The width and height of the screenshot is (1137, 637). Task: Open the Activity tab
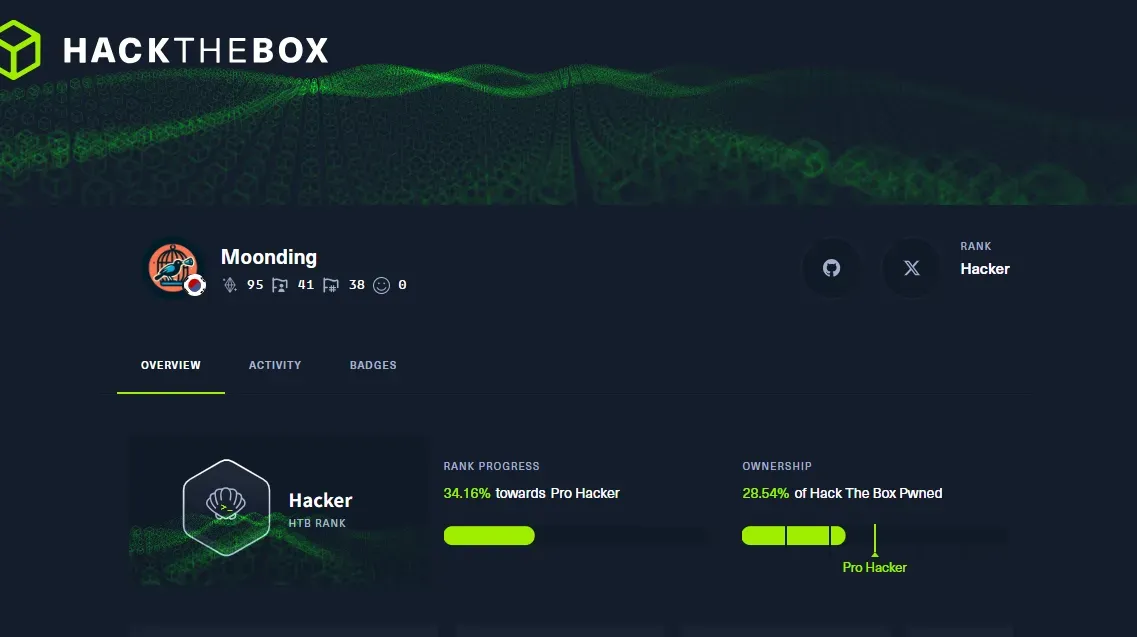(275, 365)
